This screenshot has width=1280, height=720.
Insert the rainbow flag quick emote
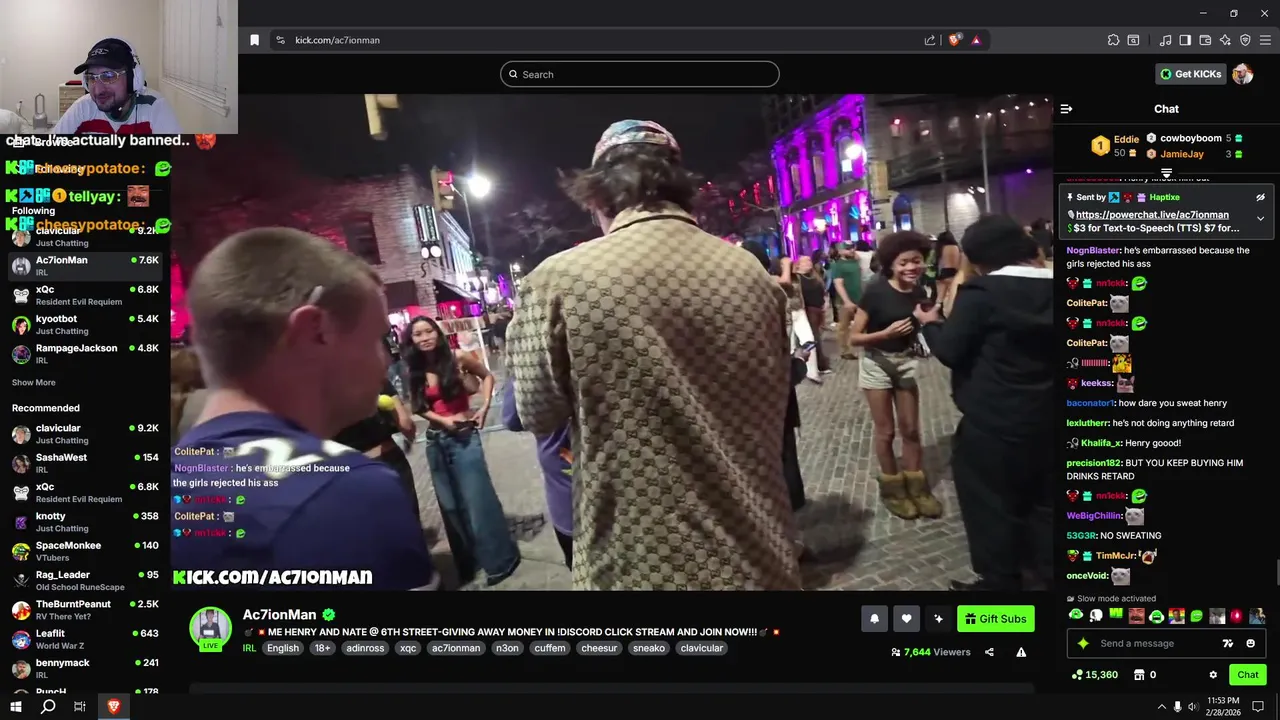(1177, 616)
